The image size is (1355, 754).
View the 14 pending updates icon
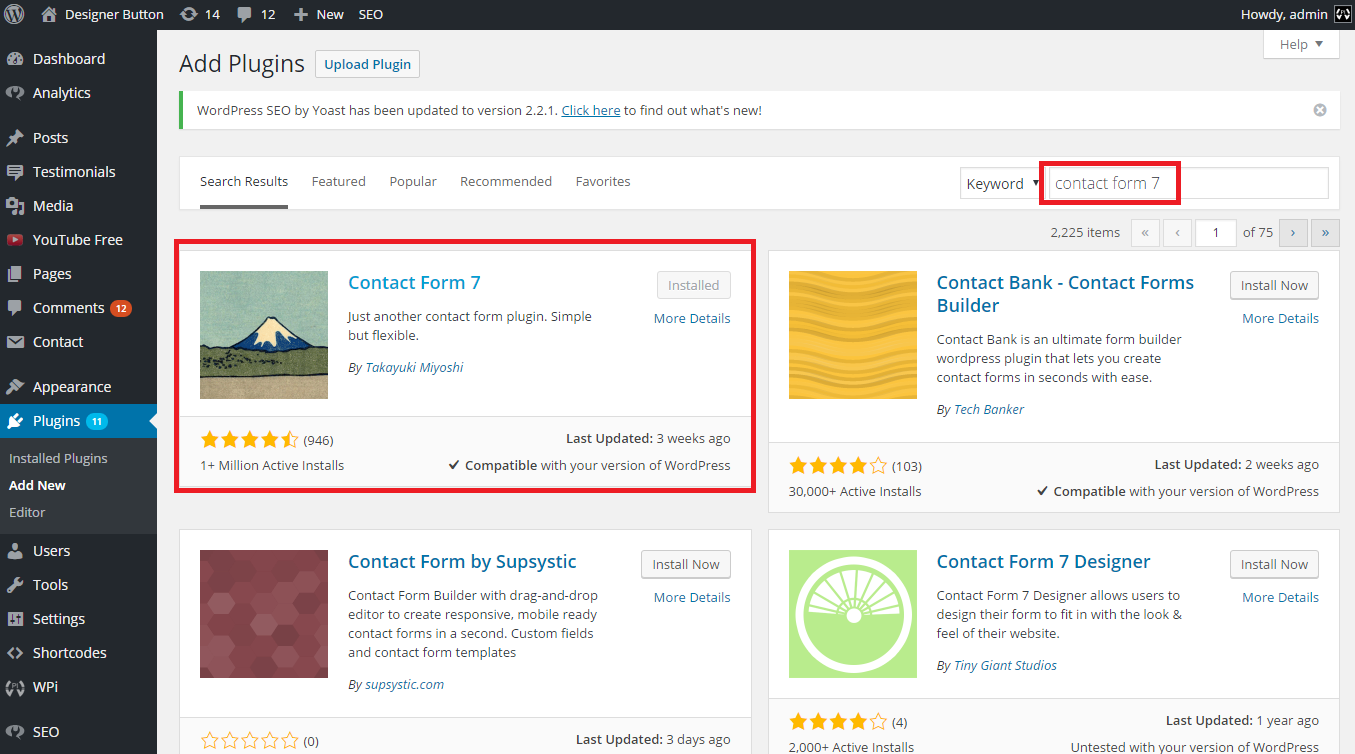point(188,14)
